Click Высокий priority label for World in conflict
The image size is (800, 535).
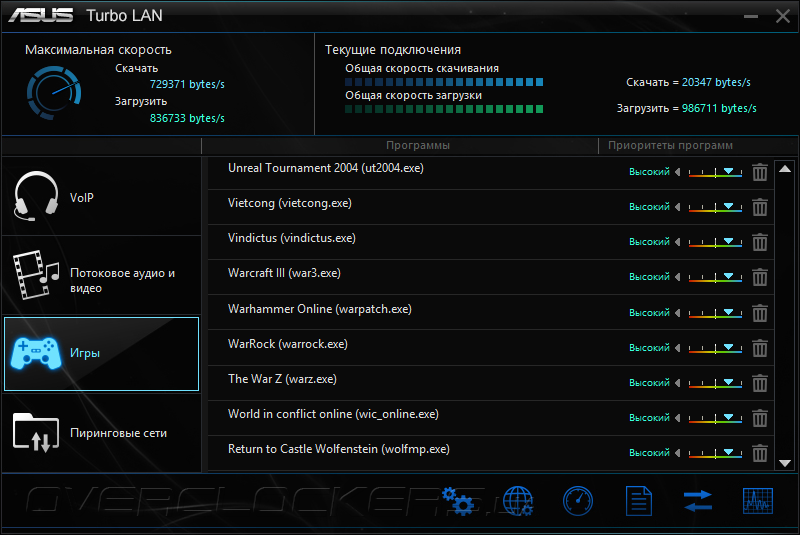(649, 418)
